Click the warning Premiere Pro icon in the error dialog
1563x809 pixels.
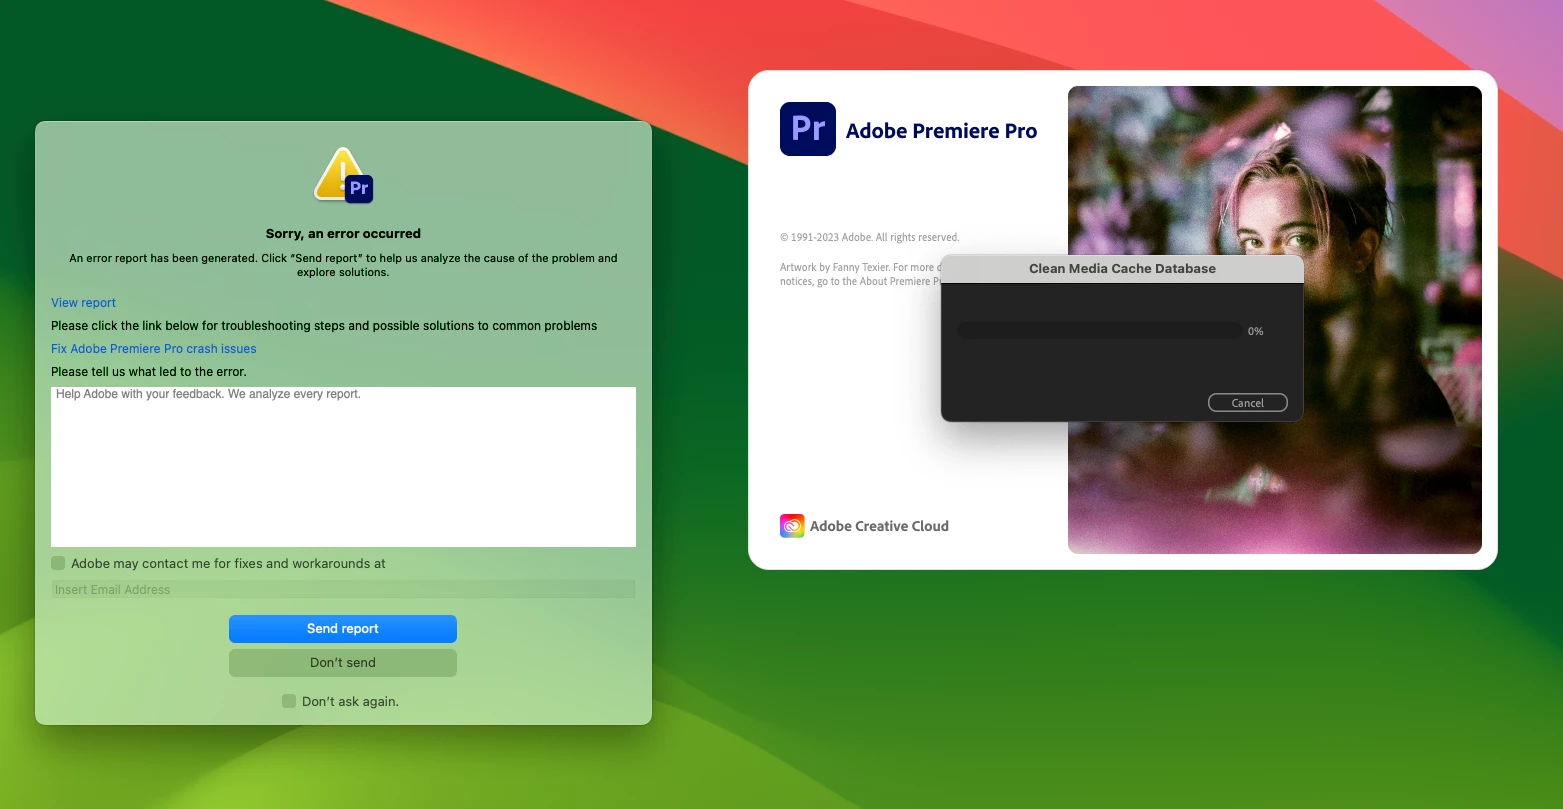(343, 176)
